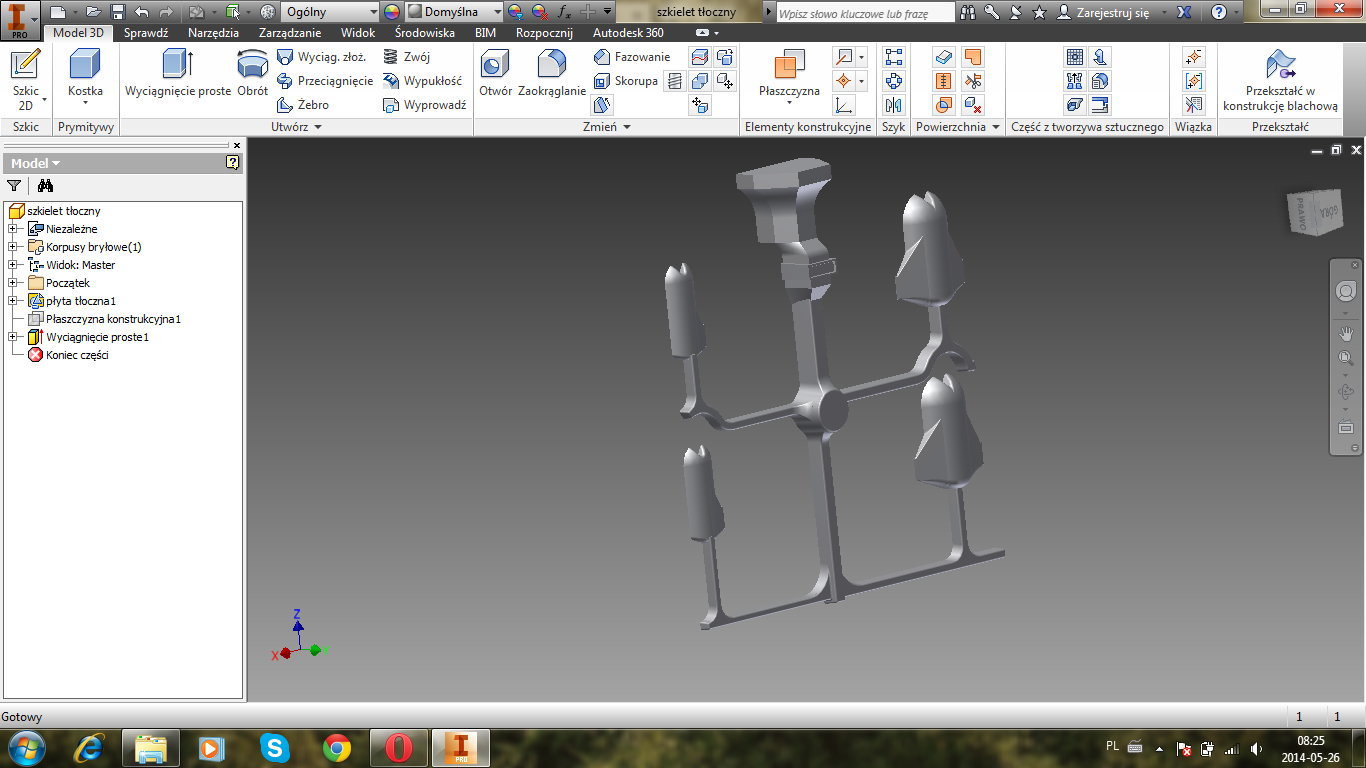Open Chrome from the Windows taskbar
Viewport: 1366px width, 768px height.
point(337,748)
